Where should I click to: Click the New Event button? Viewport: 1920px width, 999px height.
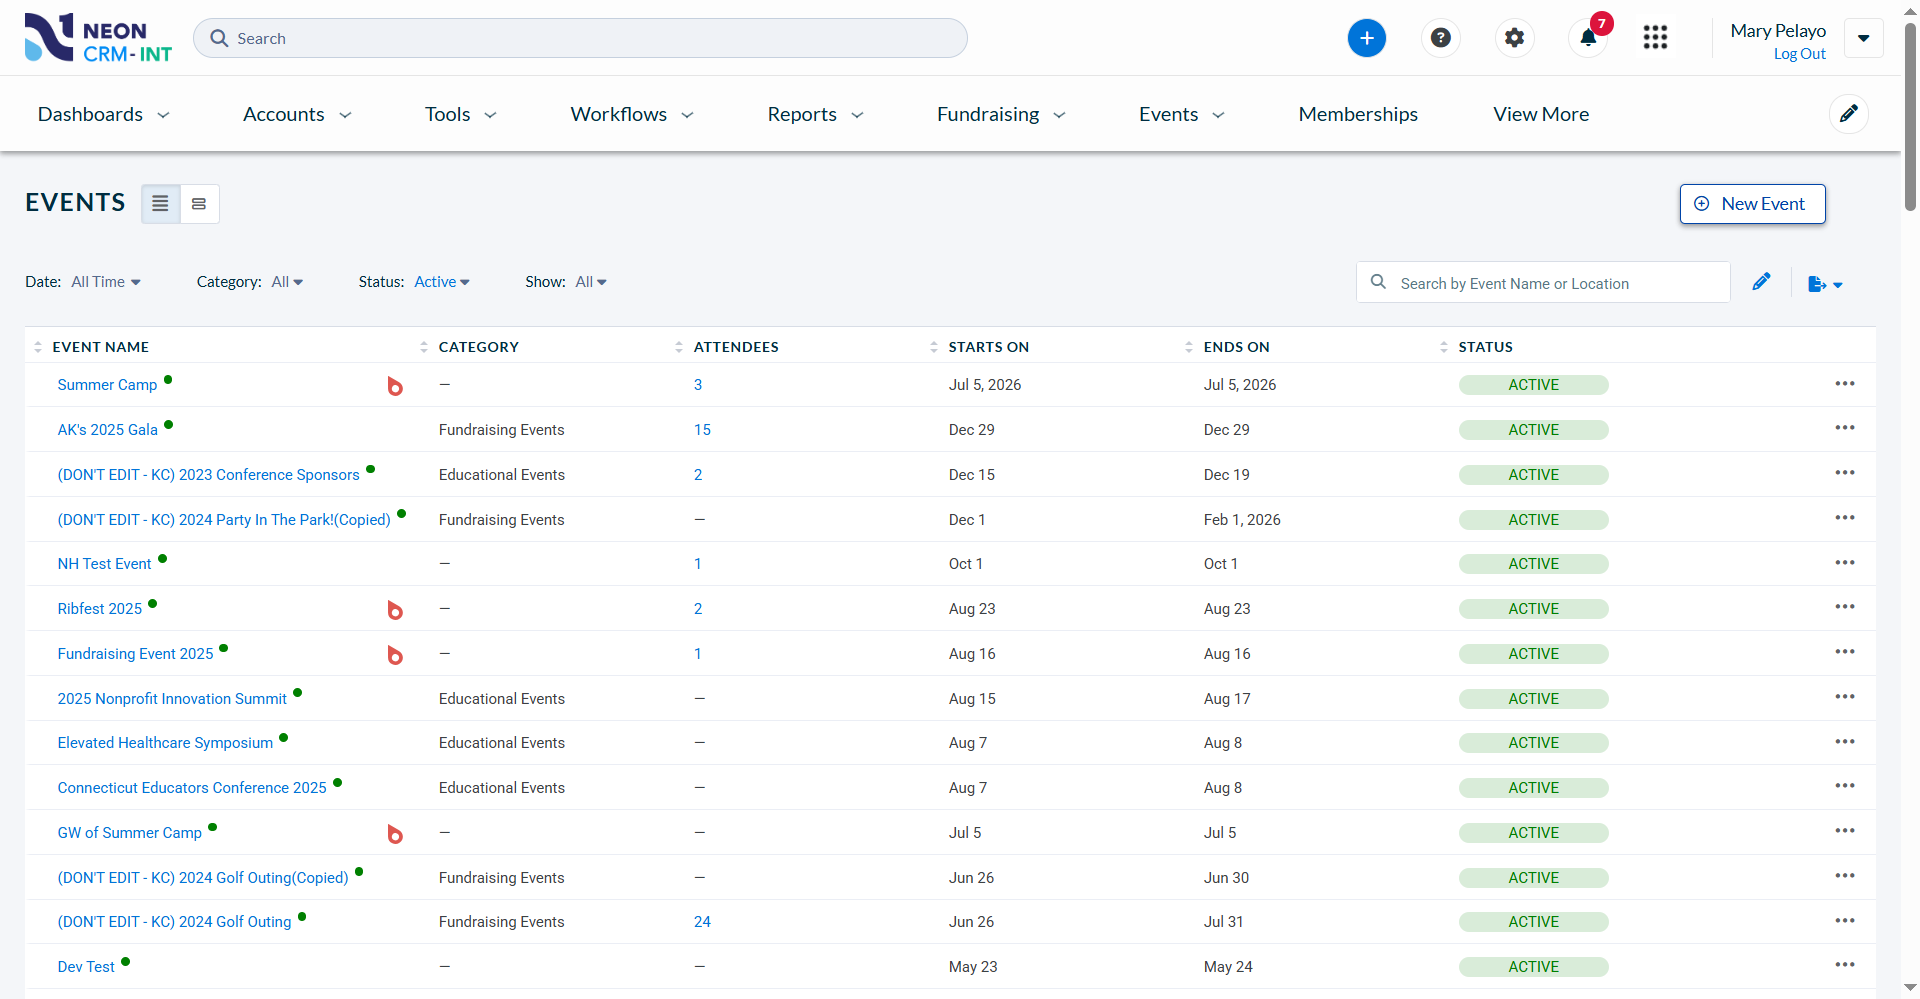pyautogui.click(x=1752, y=204)
